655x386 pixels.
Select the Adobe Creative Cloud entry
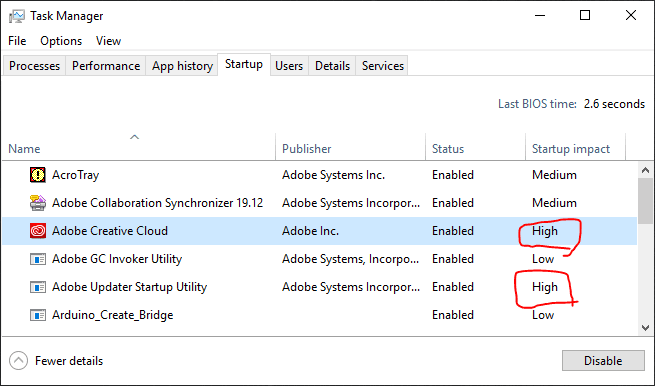point(110,231)
